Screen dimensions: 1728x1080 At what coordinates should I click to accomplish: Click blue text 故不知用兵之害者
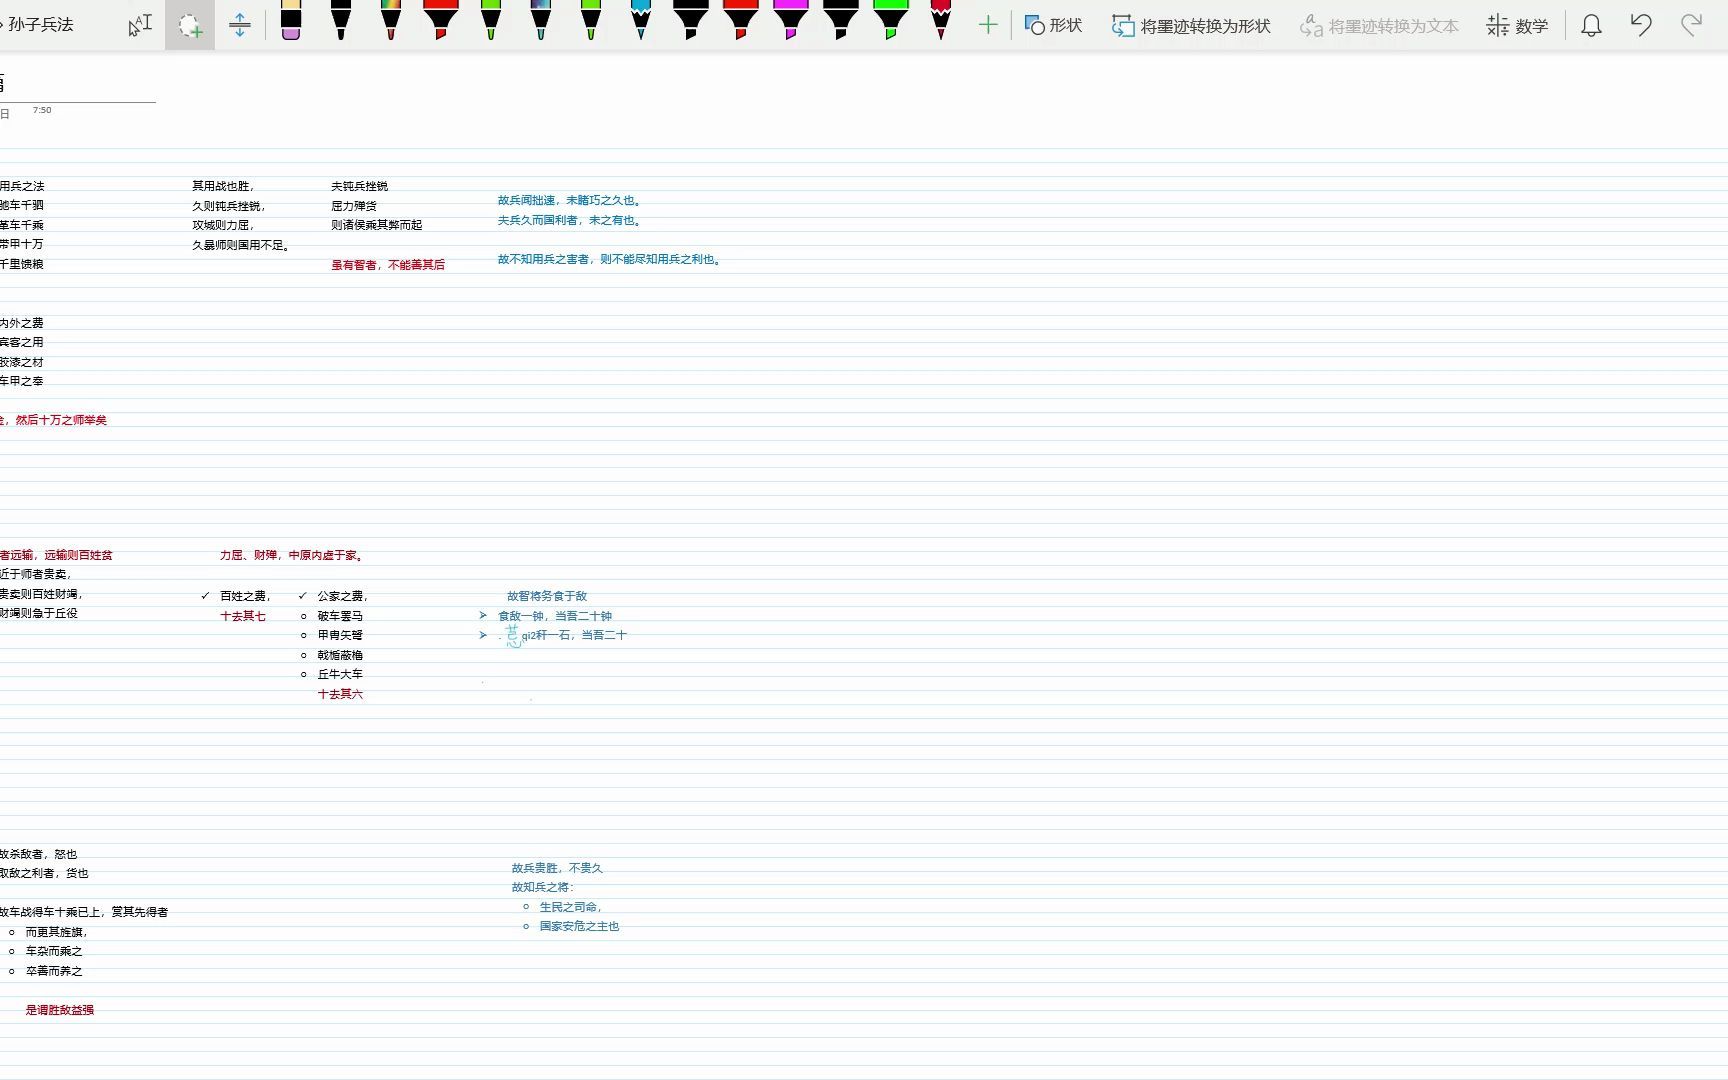click(x=546, y=259)
